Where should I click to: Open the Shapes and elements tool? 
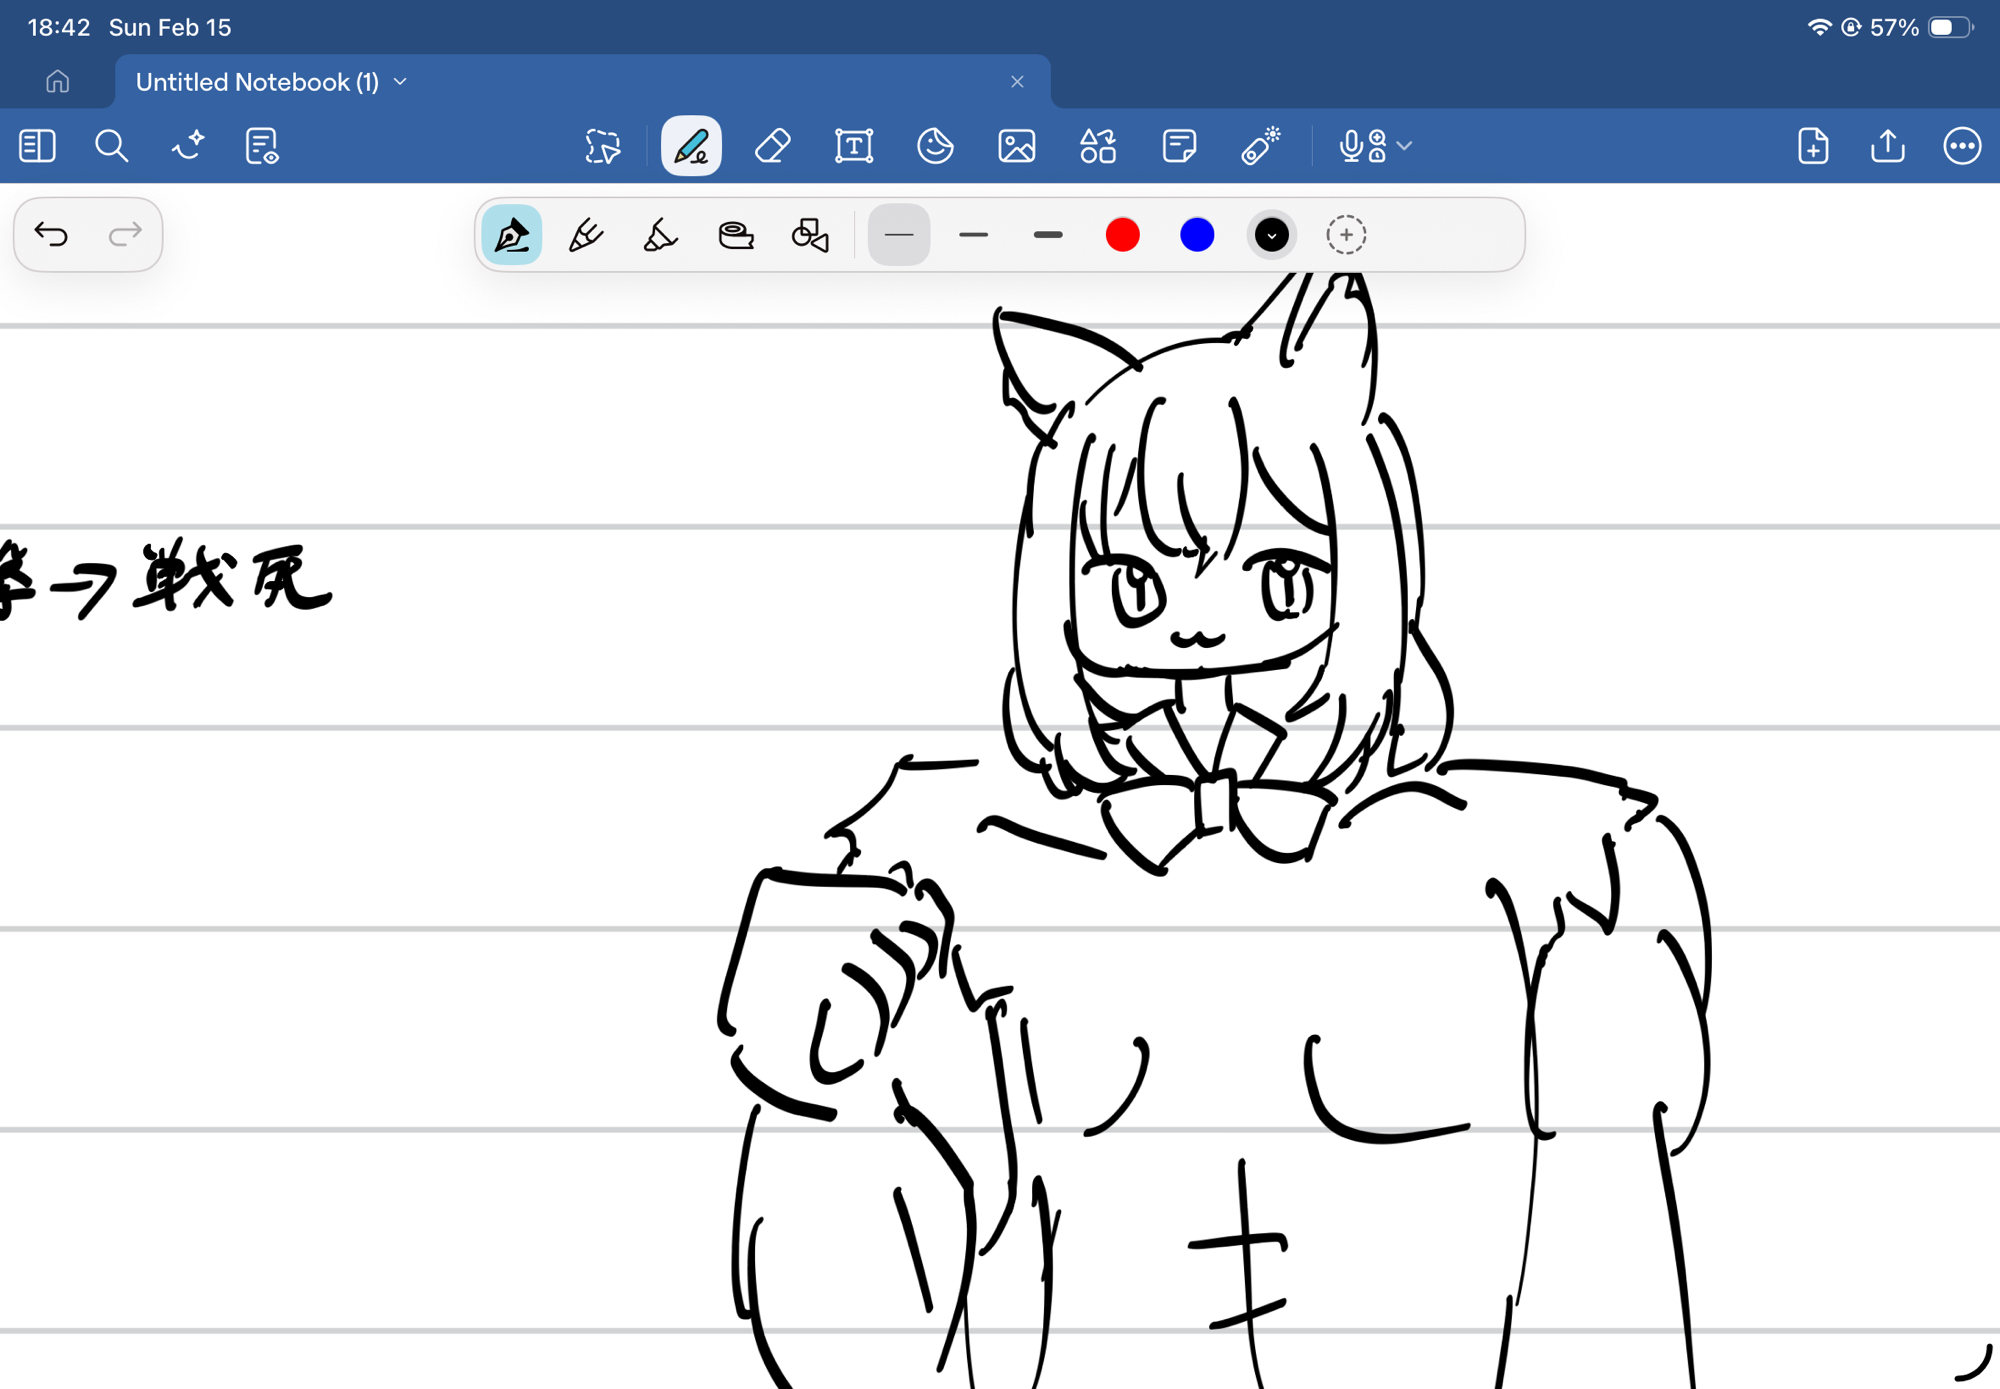pyautogui.click(x=1097, y=146)
